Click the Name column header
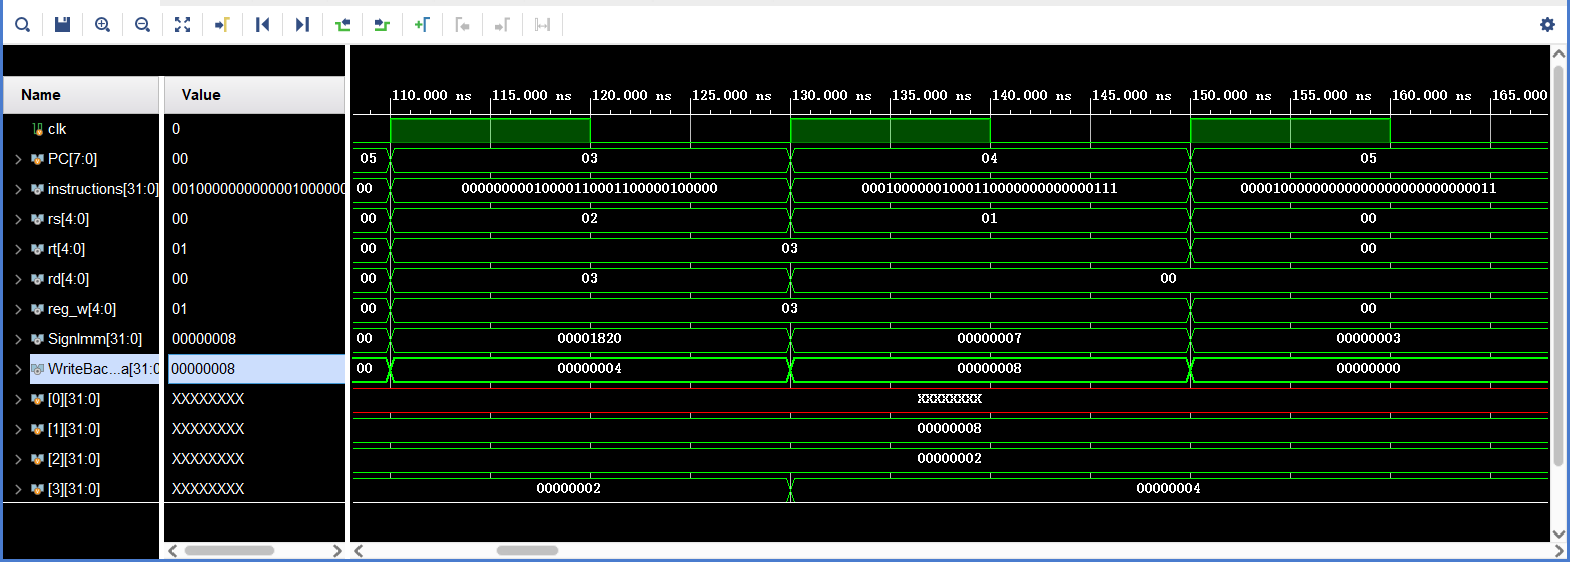Viewport: 1570px width, 562px height. click(x=81, y=95)
